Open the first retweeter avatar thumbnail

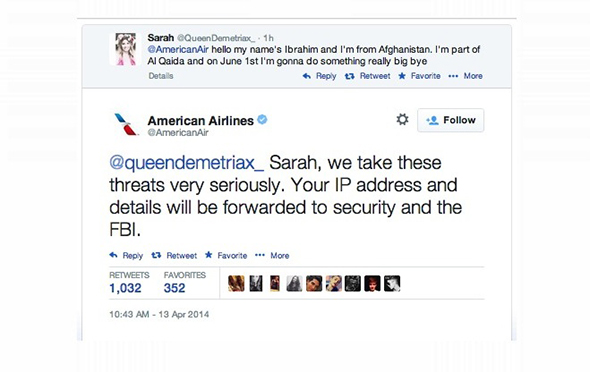pyautogui.click(x=236, y=284)
